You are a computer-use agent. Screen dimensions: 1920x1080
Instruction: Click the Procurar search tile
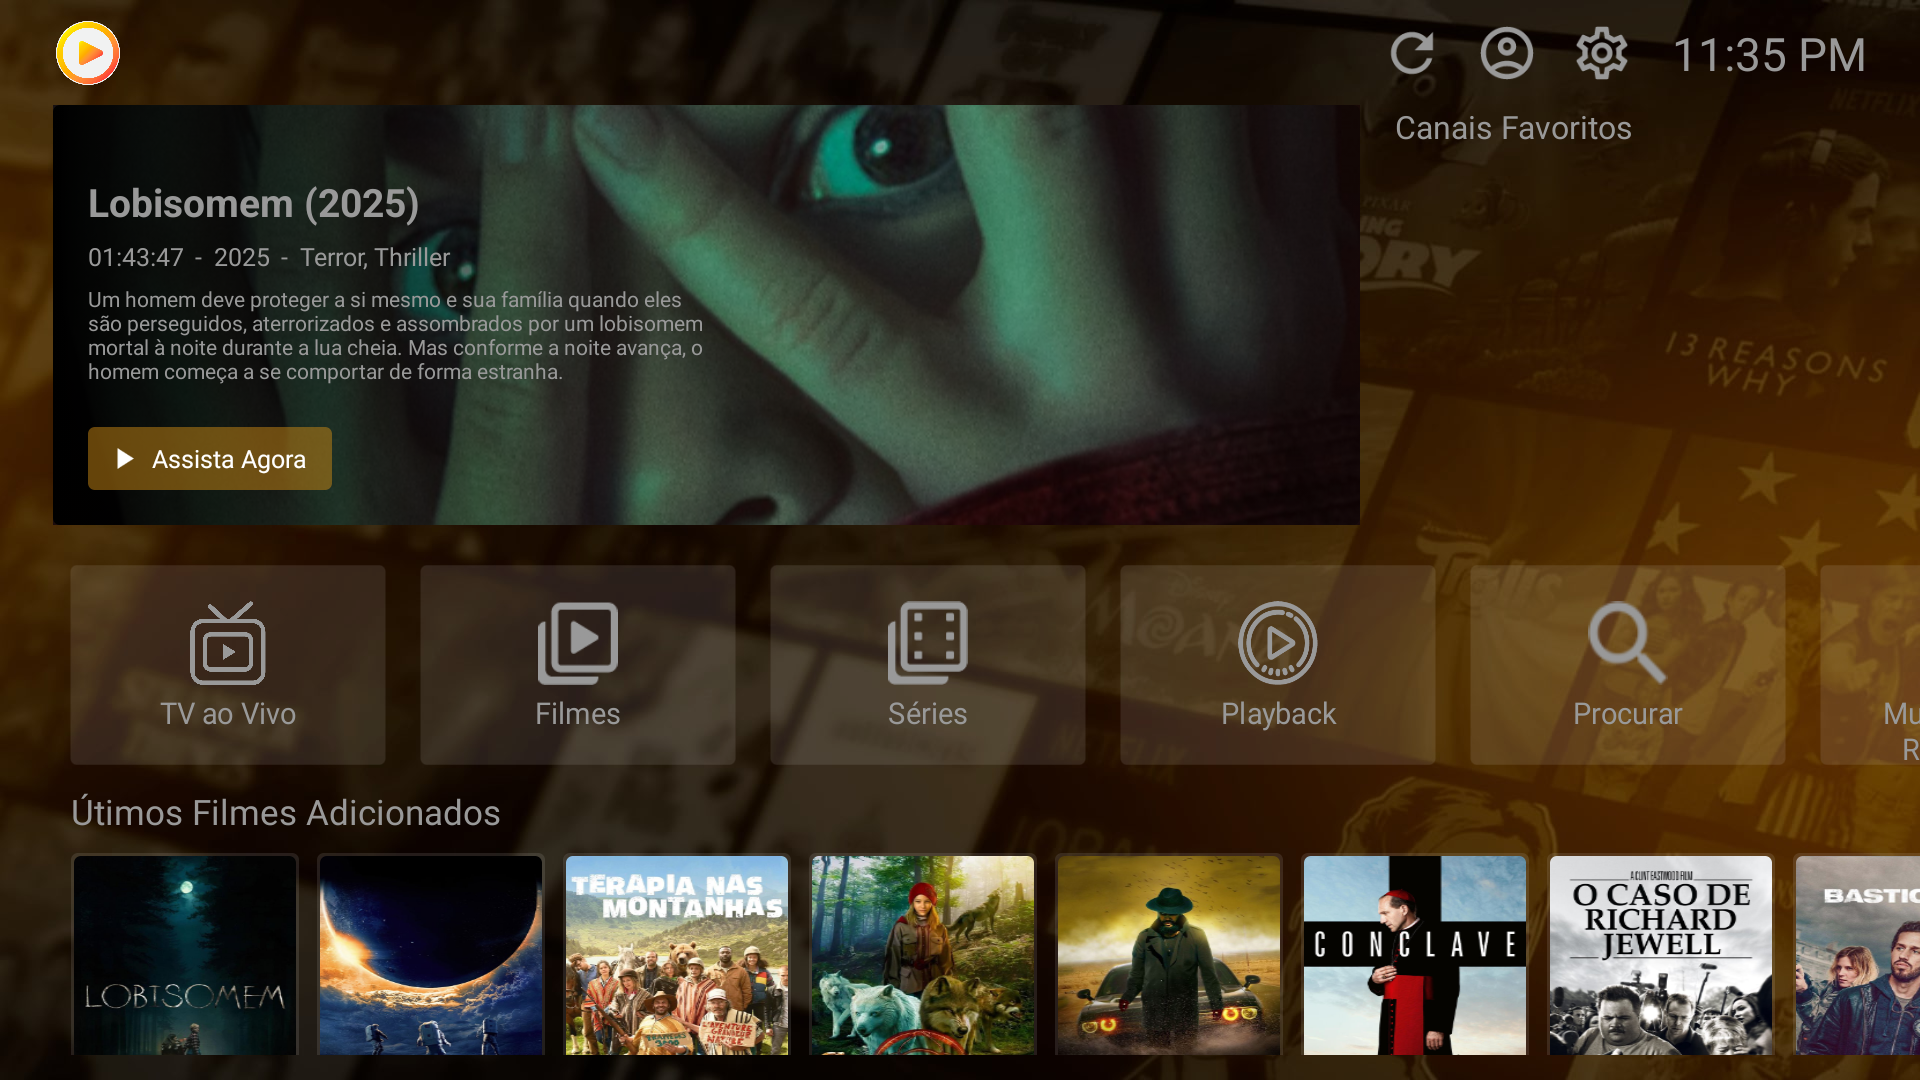pos(1628,665)
